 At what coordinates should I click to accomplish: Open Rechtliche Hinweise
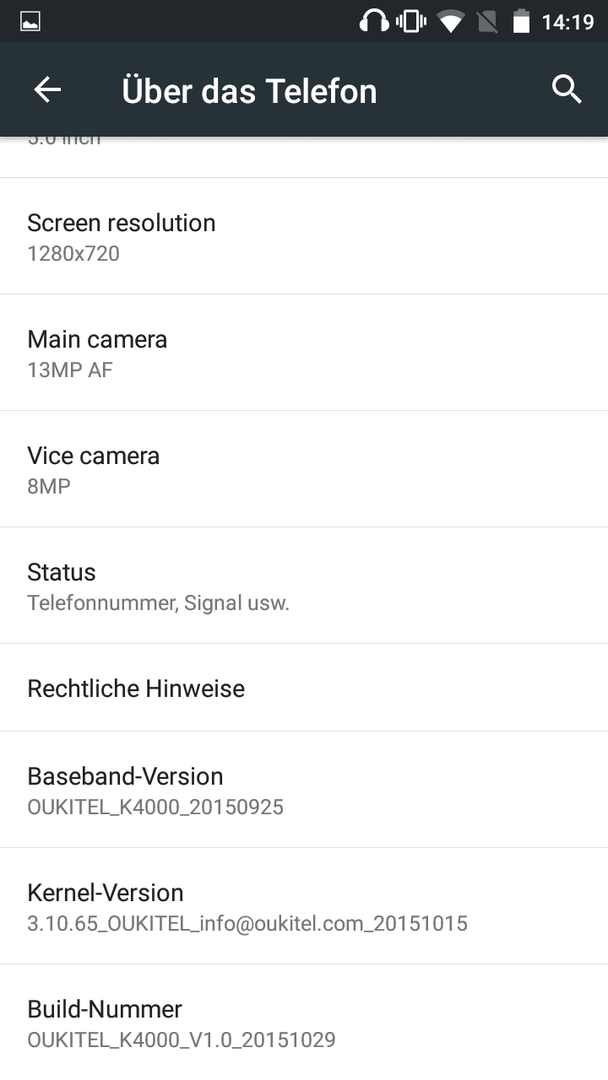[304, 687]
